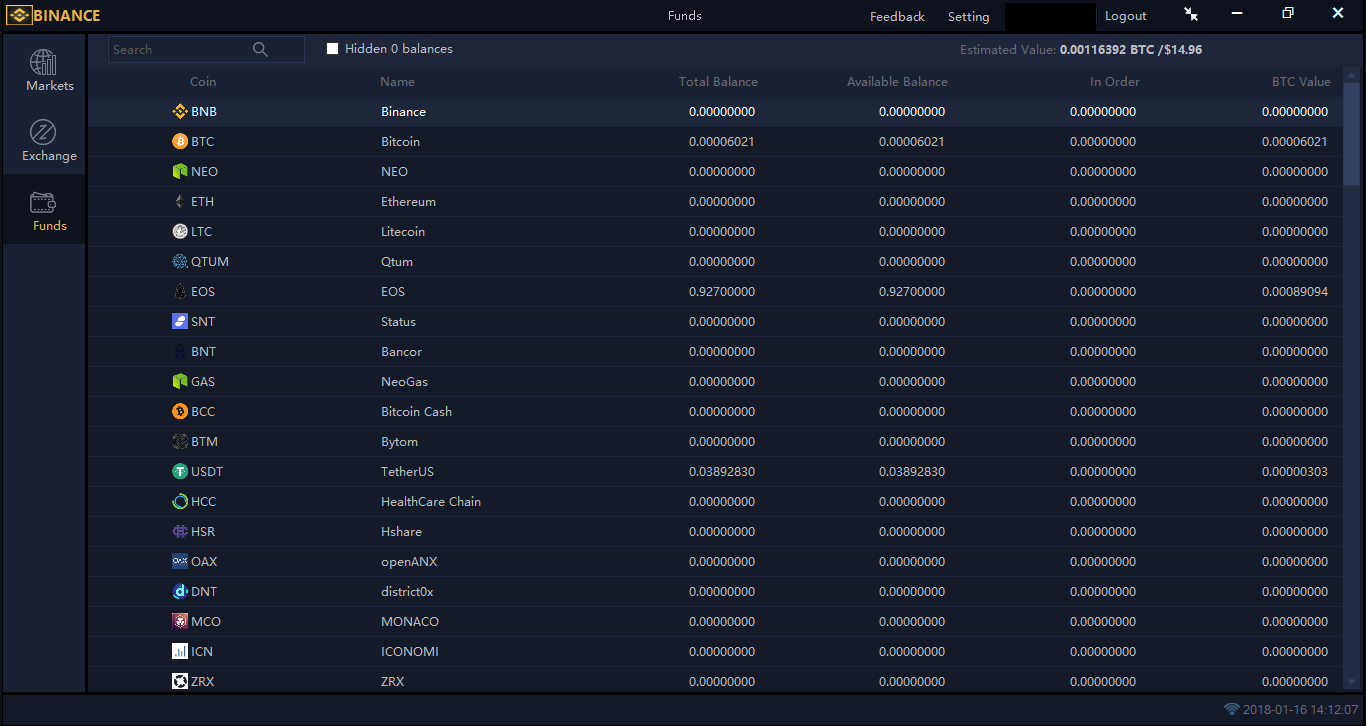The height and width of the screenshot is (726, 1366).
Task: Open the Feedback menu item
Action: click(897, 16)
